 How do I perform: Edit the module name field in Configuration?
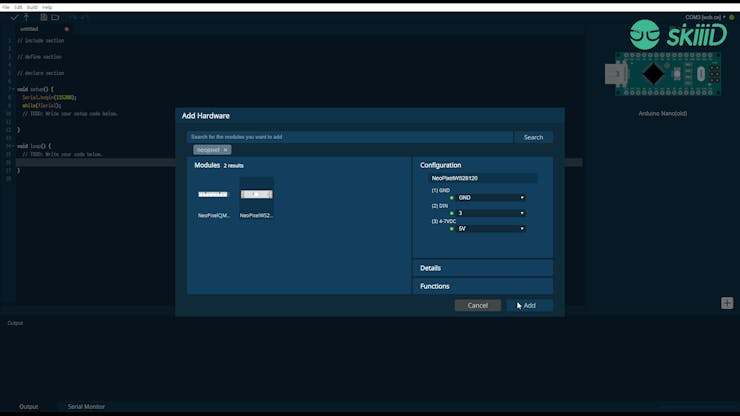(x=482, y=178)
